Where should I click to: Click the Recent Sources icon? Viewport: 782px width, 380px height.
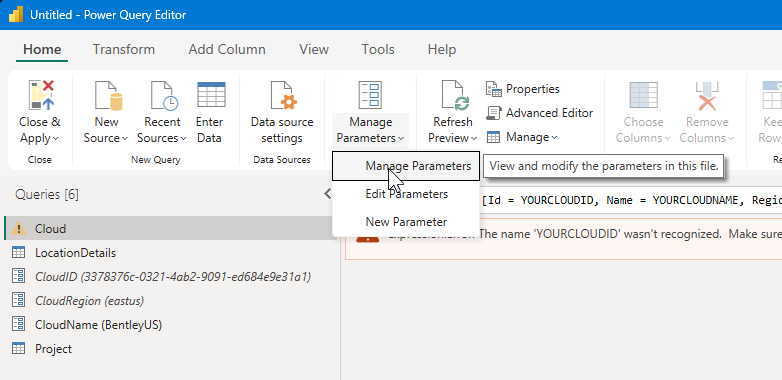pyautogui.click(x=164, y=96)
